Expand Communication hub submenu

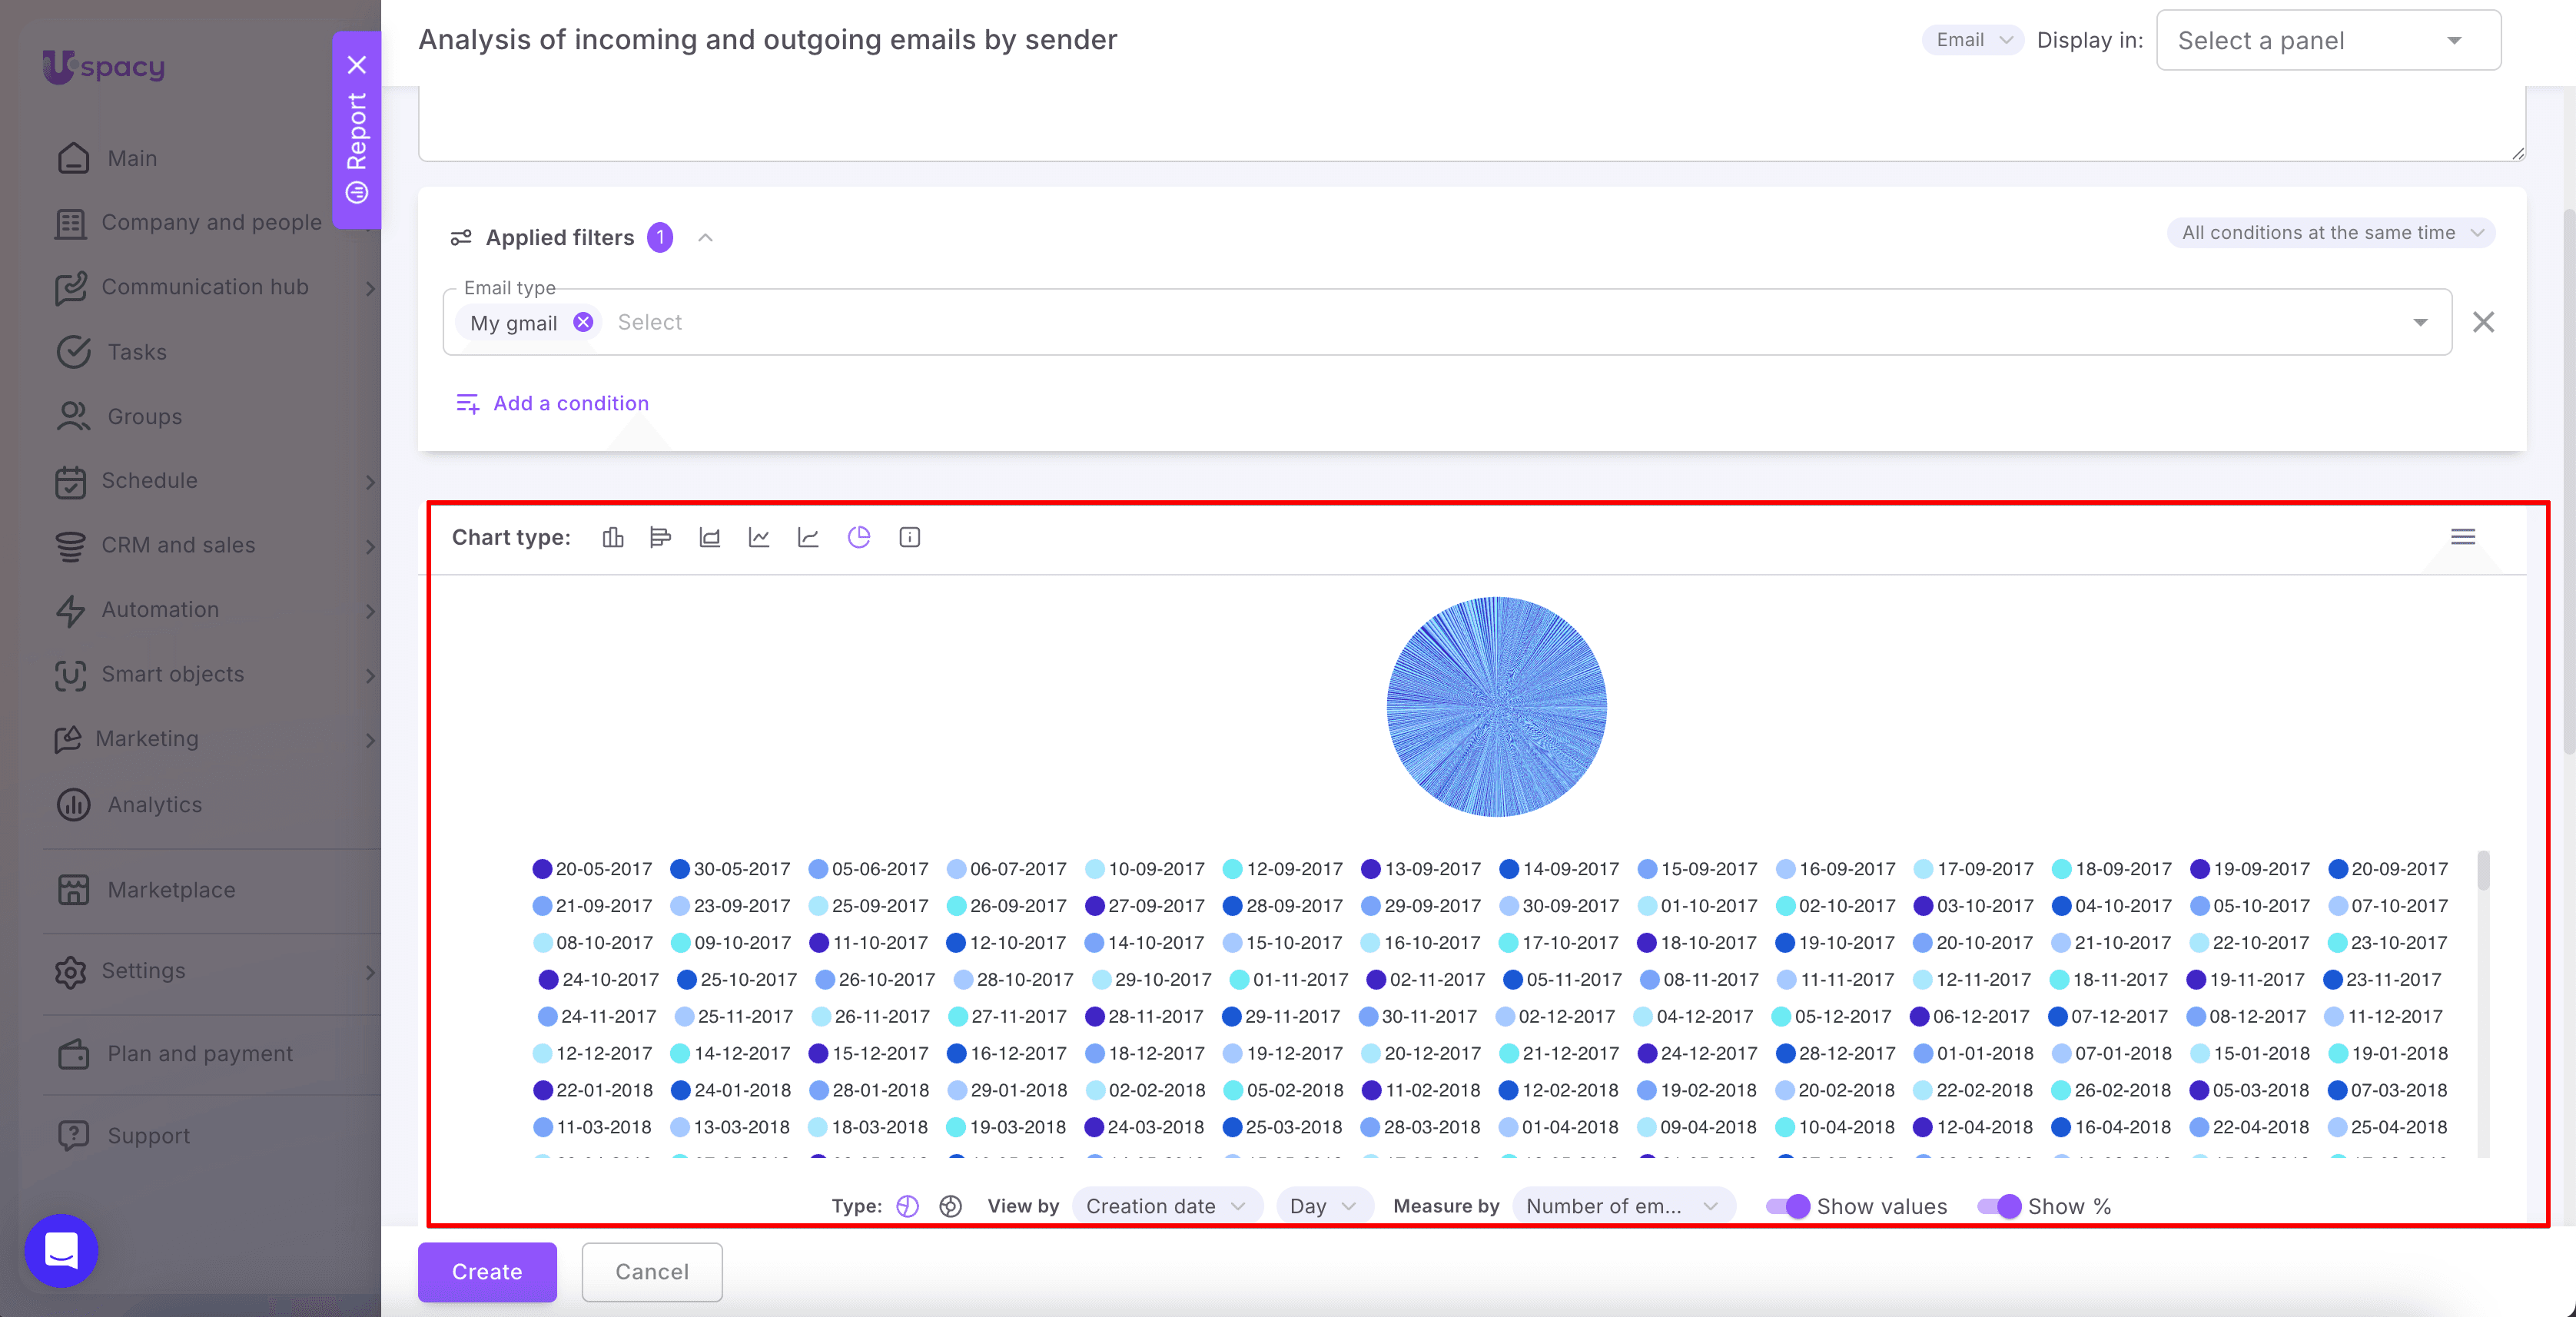click(x=370, y=288)
